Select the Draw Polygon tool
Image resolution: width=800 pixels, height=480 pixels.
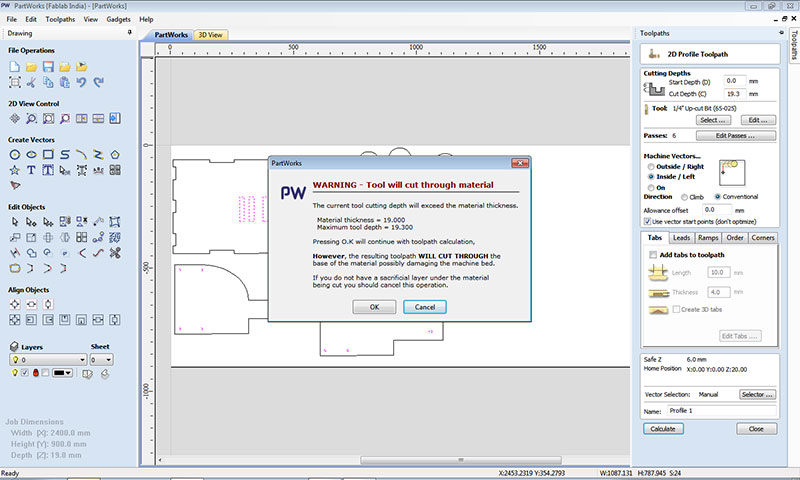(115, 155)
